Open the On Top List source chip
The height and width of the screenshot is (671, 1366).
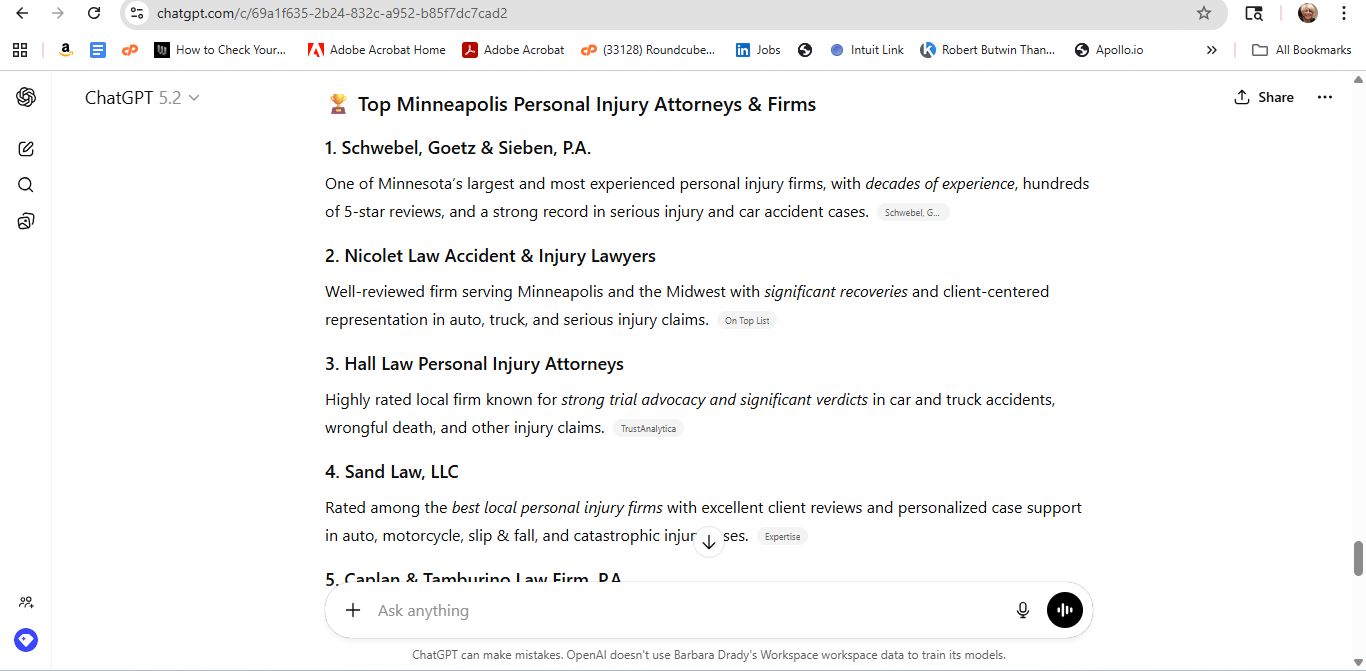pyautogui.click(x=747, y=320)
